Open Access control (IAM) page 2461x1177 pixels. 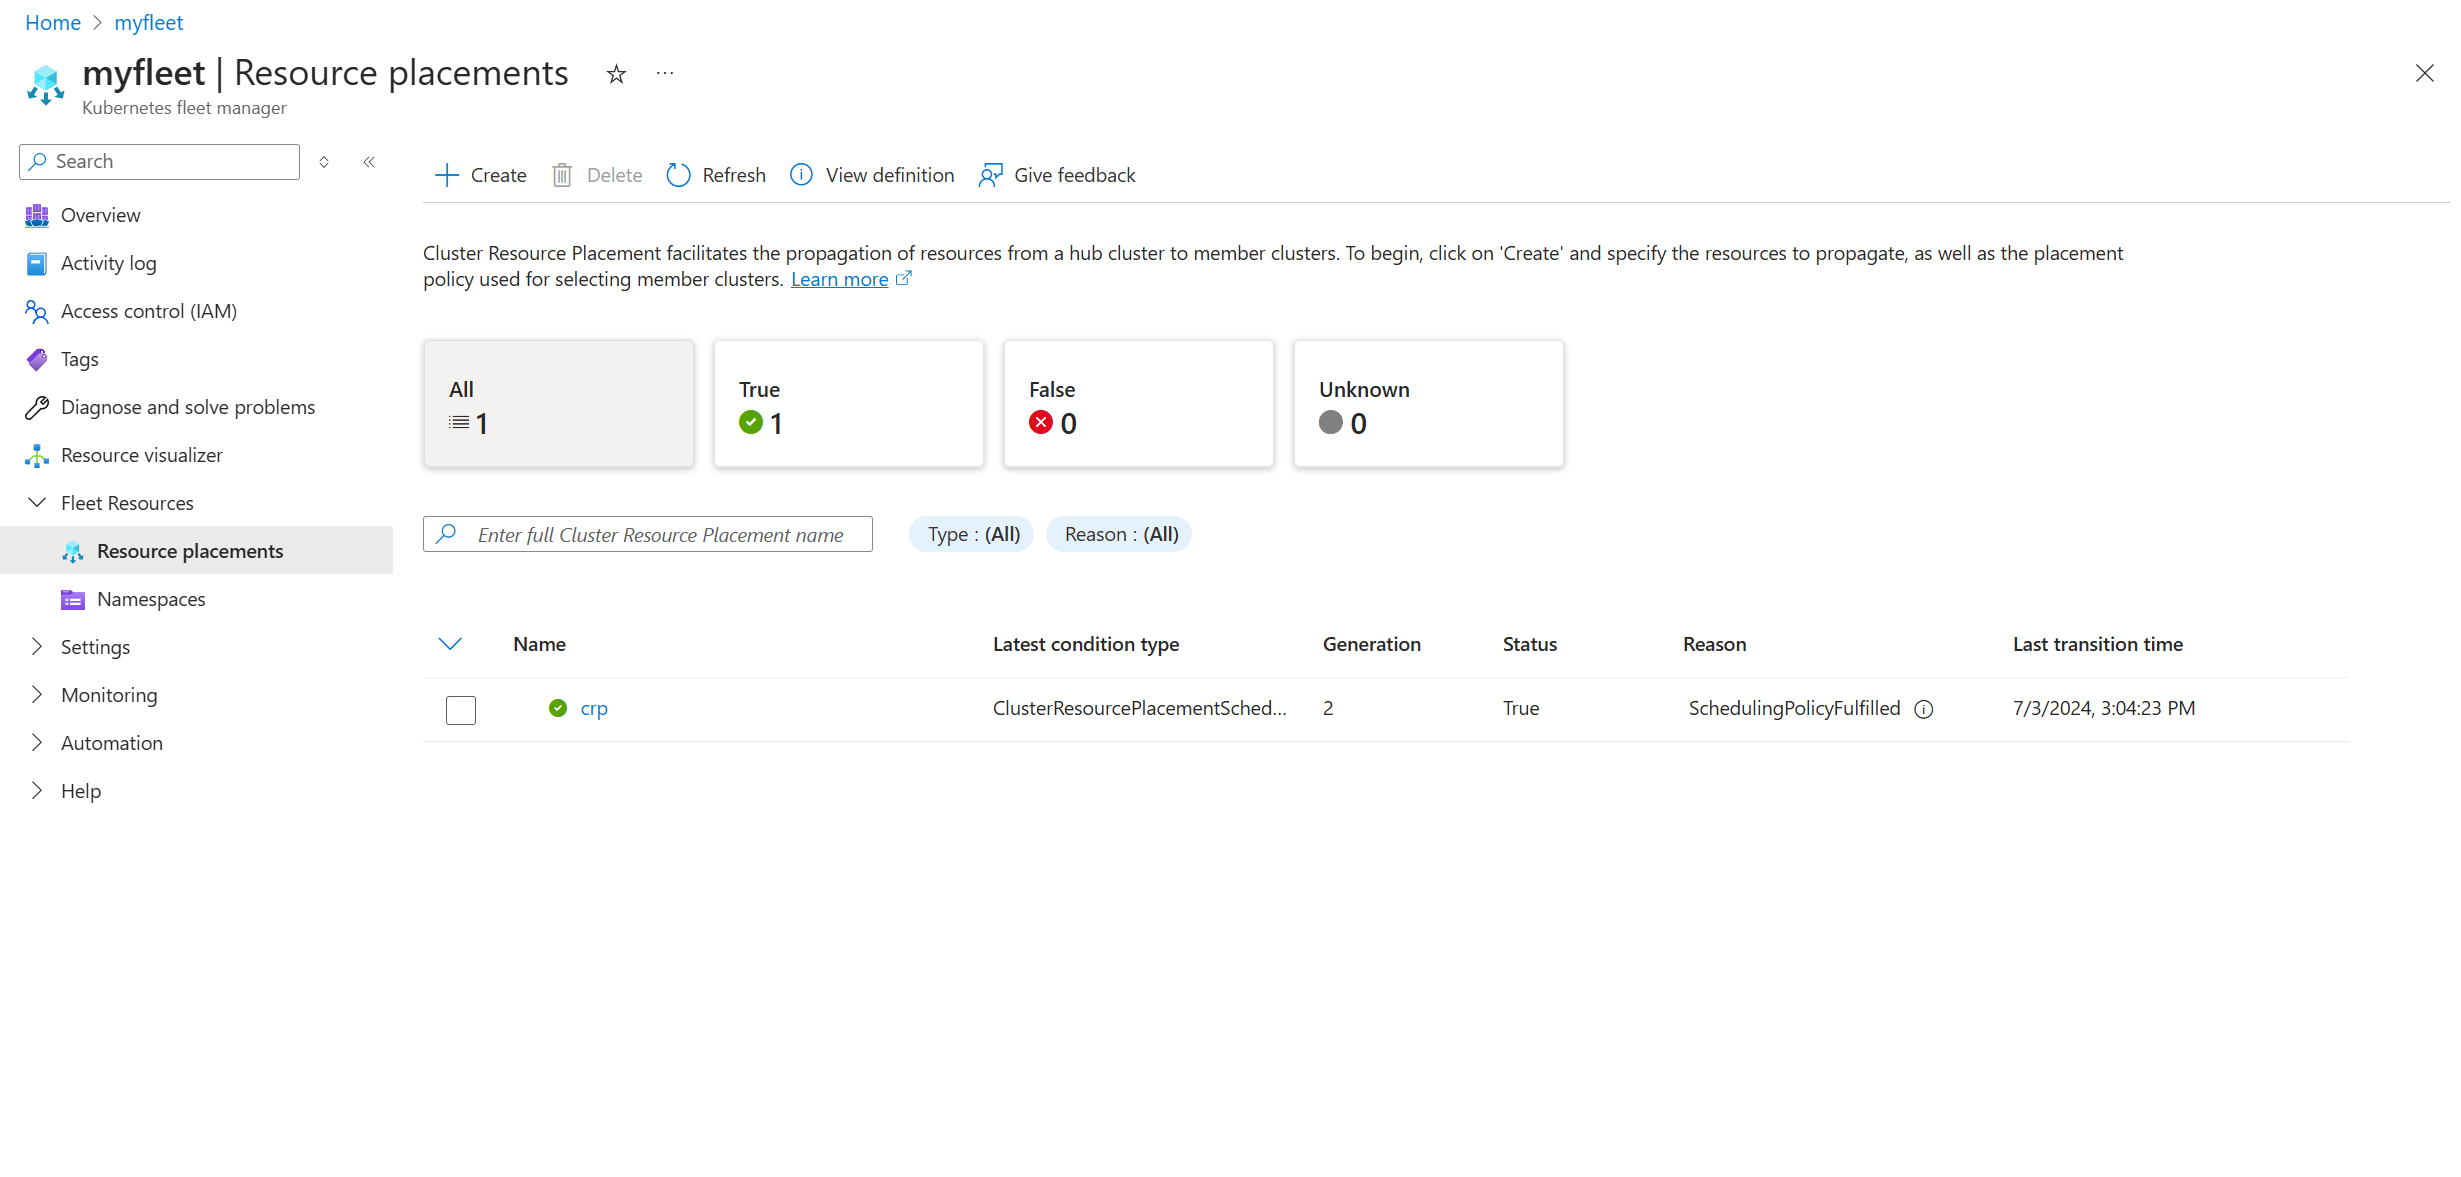click(x=148, y=311)
